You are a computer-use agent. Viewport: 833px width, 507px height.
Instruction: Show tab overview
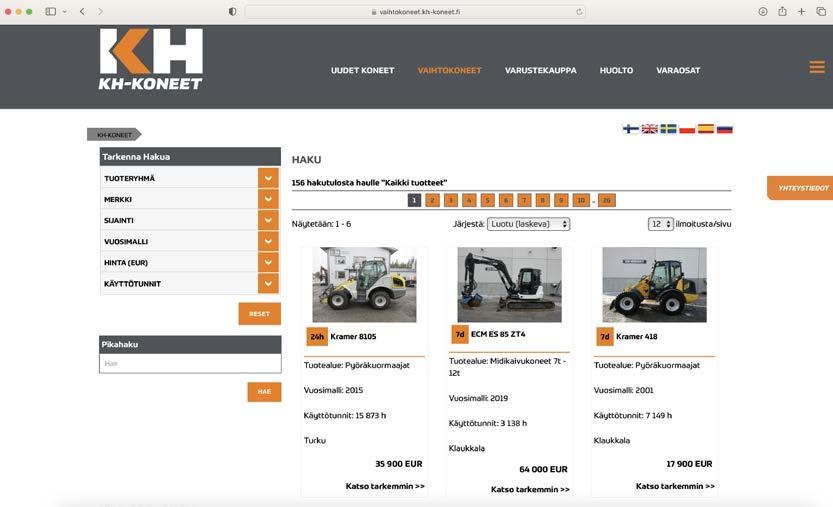click(821, 11)
